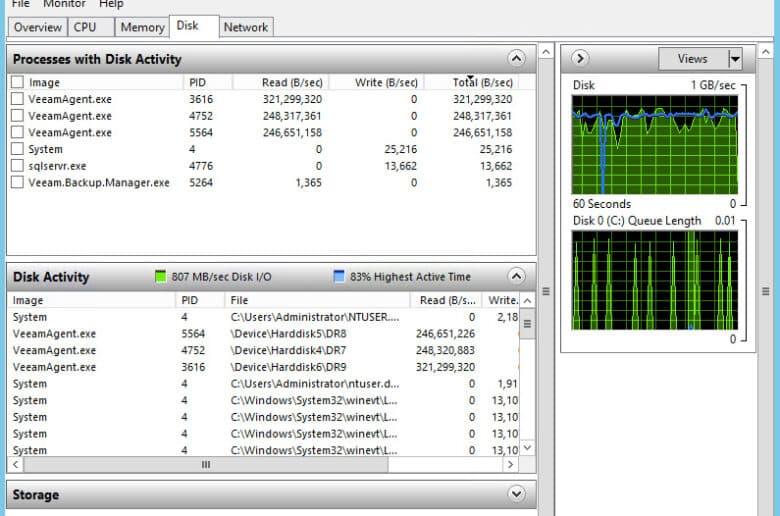Screen dimensions: 780x516
Task: Select the \Device\Harddisk4\DR7 file row
Action: tap(264, 350)
